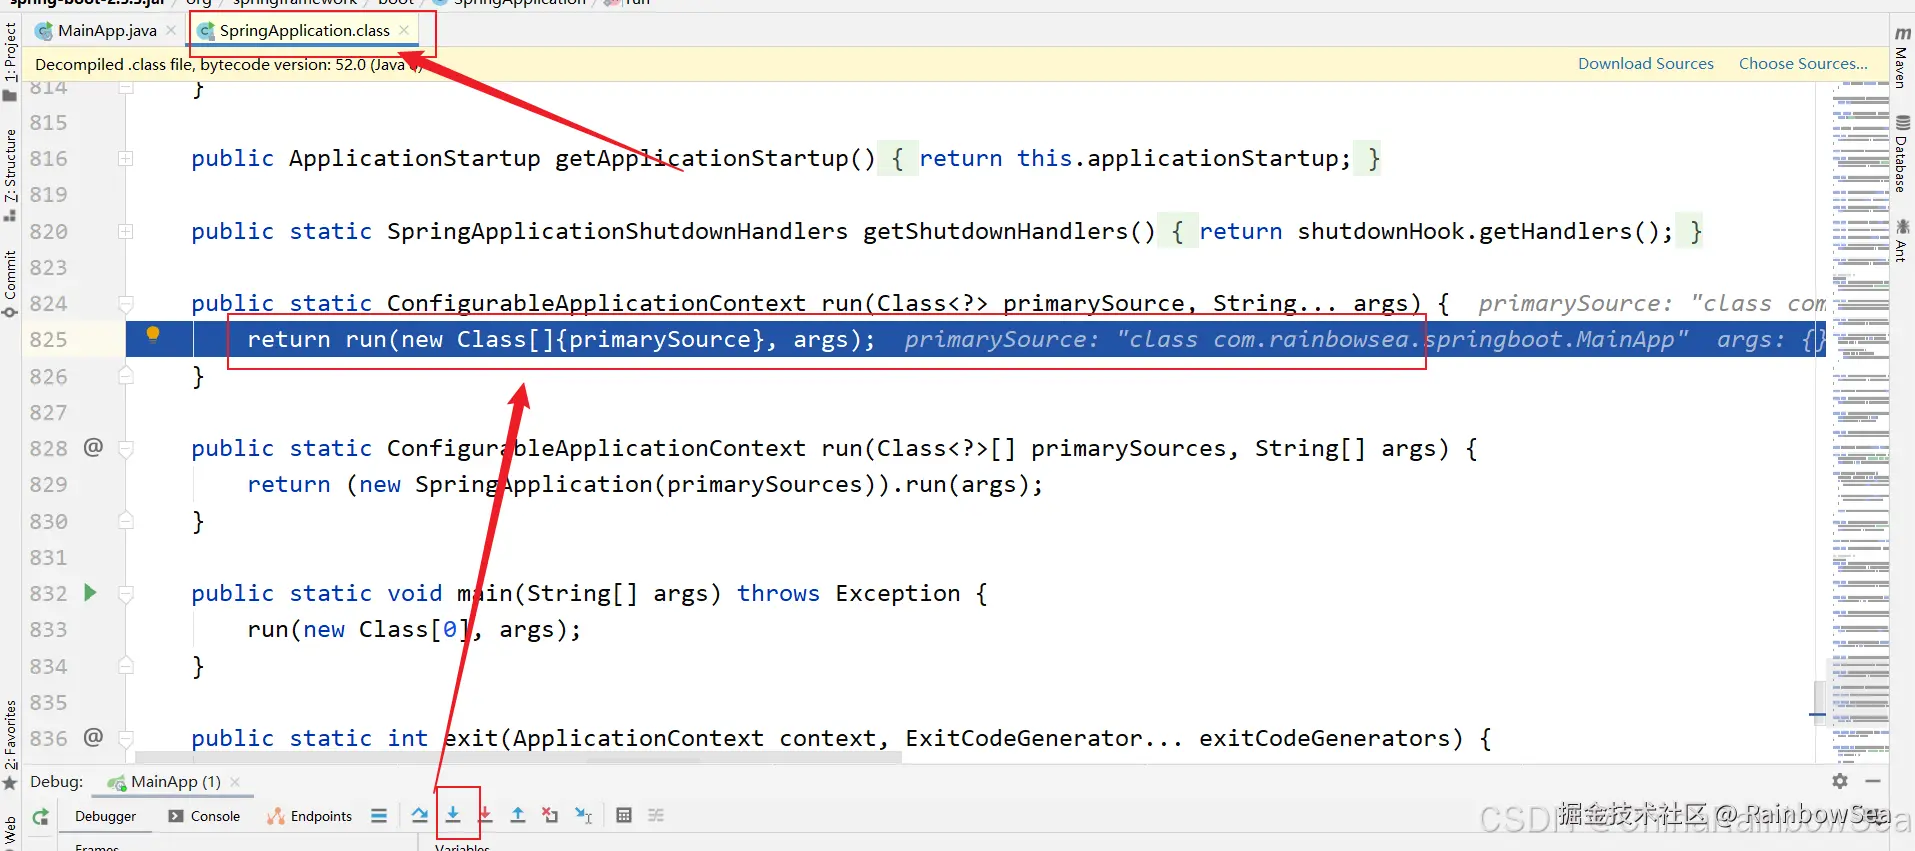The image size is (1915, 851).
Task: Open the Ant tool window
Action: pyautogui.click(x=1902, y=240)
